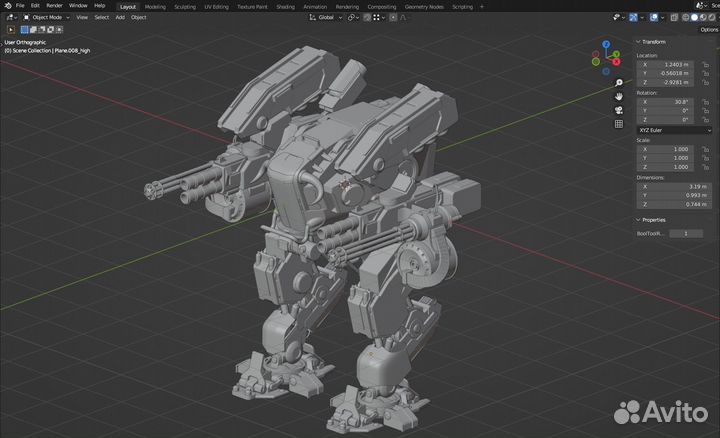
Task: Open snapping options dropdown arrow
Action: [383, 17]
